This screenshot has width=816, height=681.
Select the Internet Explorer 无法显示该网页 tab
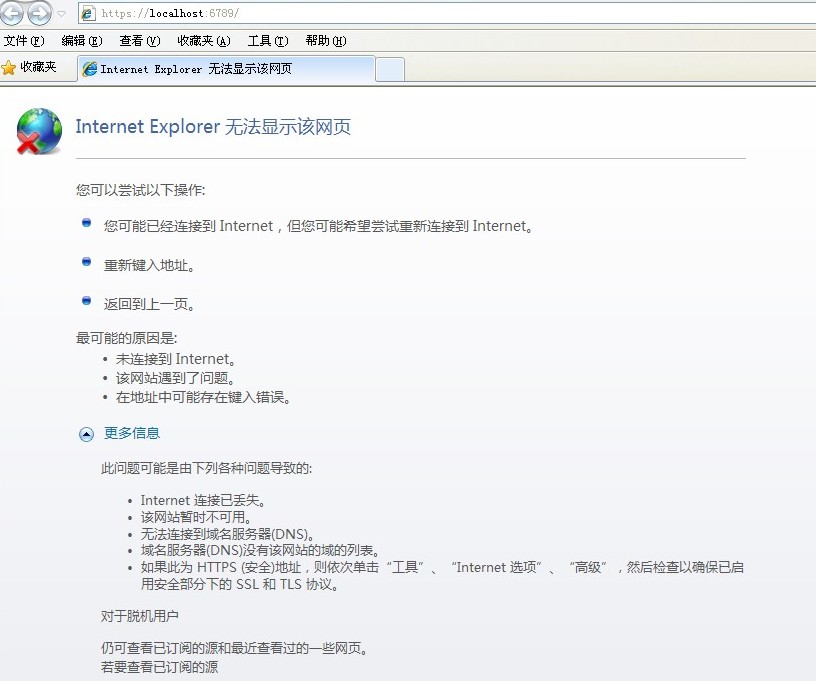tap(226, 69)
